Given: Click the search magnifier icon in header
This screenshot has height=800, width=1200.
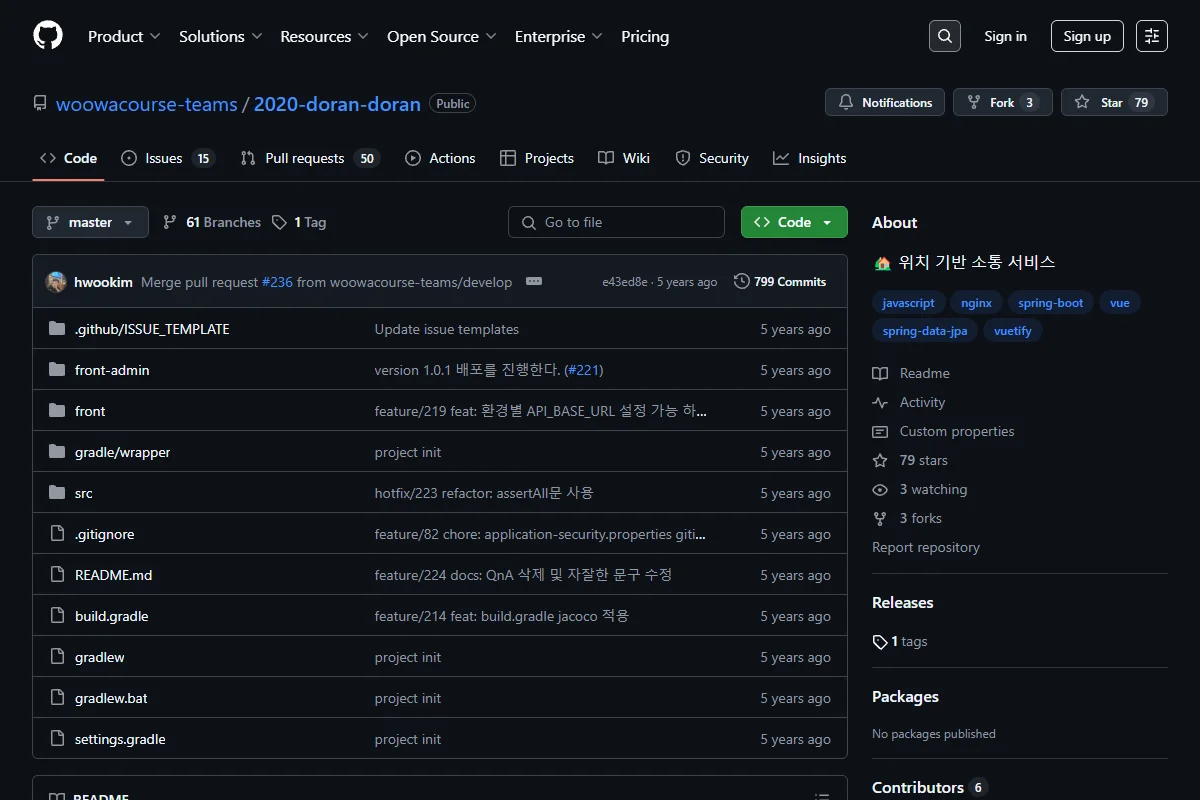Looking at the screenshot, I should 944,36.
